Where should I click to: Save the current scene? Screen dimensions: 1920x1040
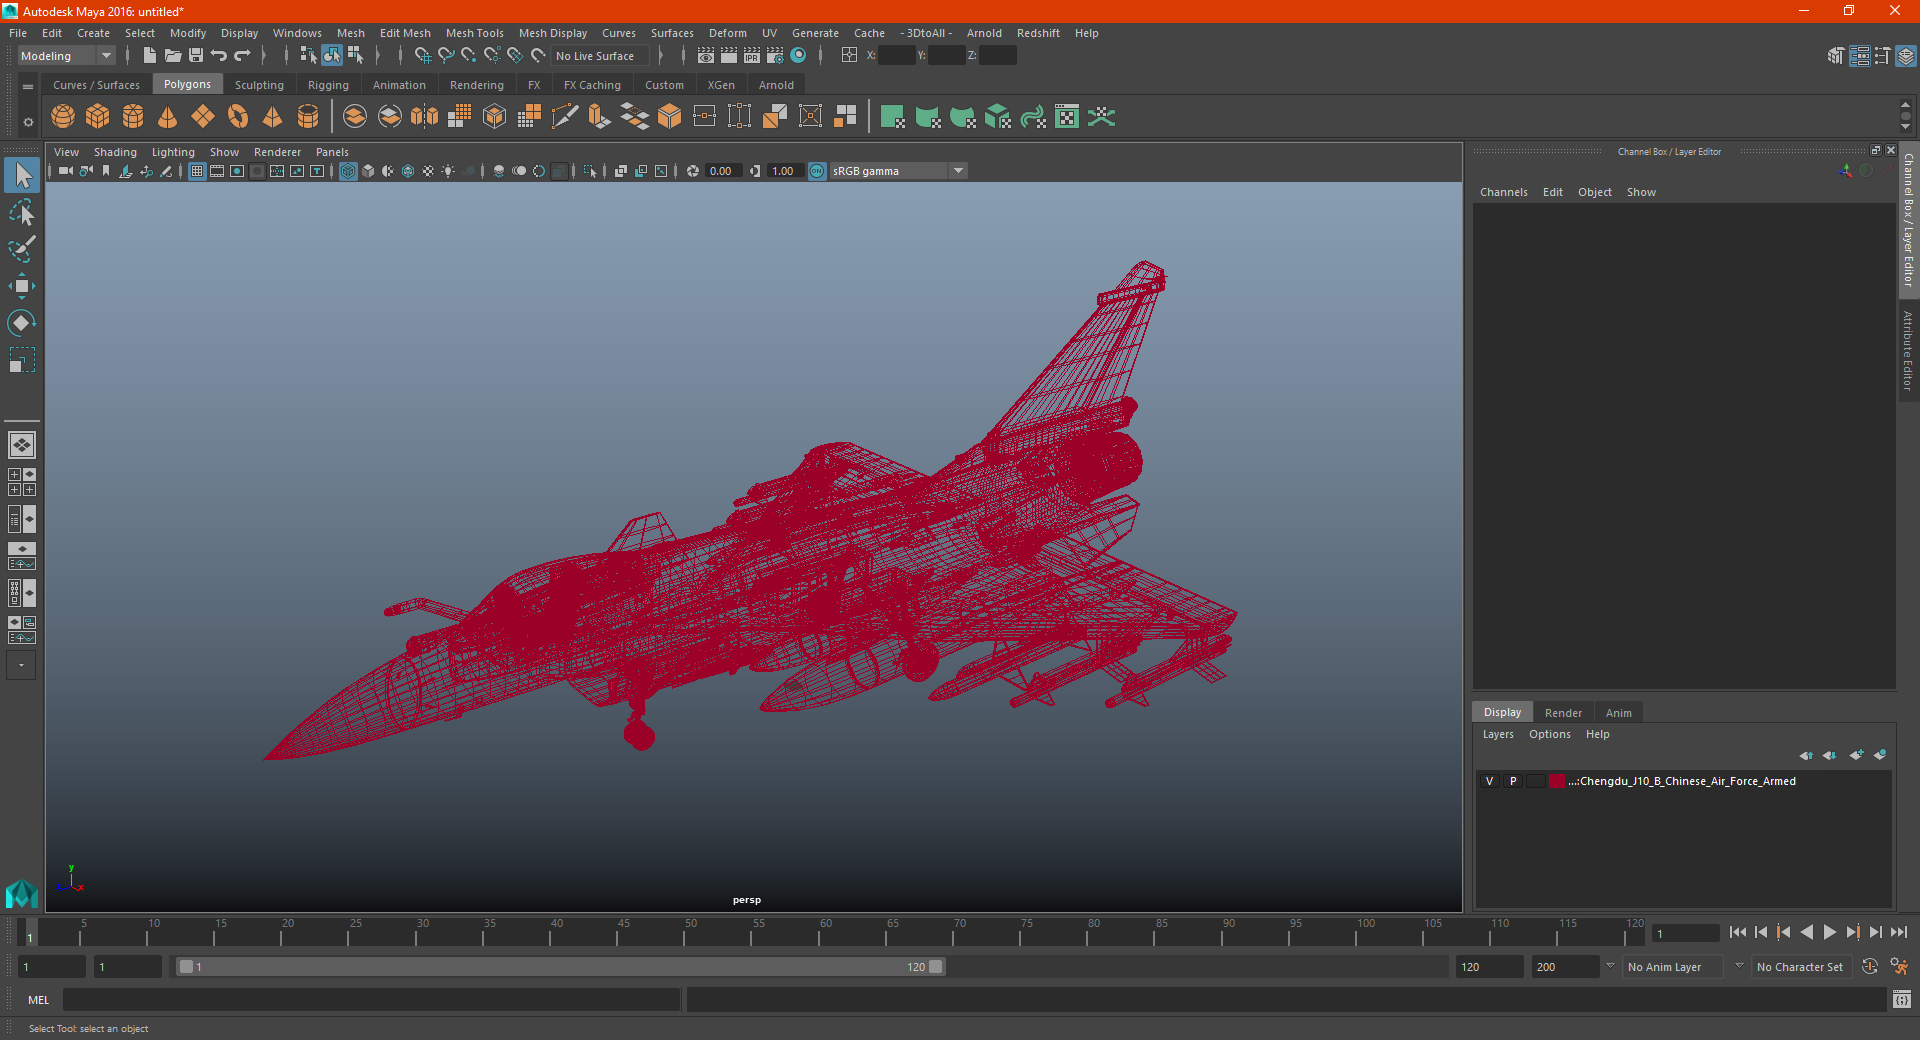(x=196, y=56)
